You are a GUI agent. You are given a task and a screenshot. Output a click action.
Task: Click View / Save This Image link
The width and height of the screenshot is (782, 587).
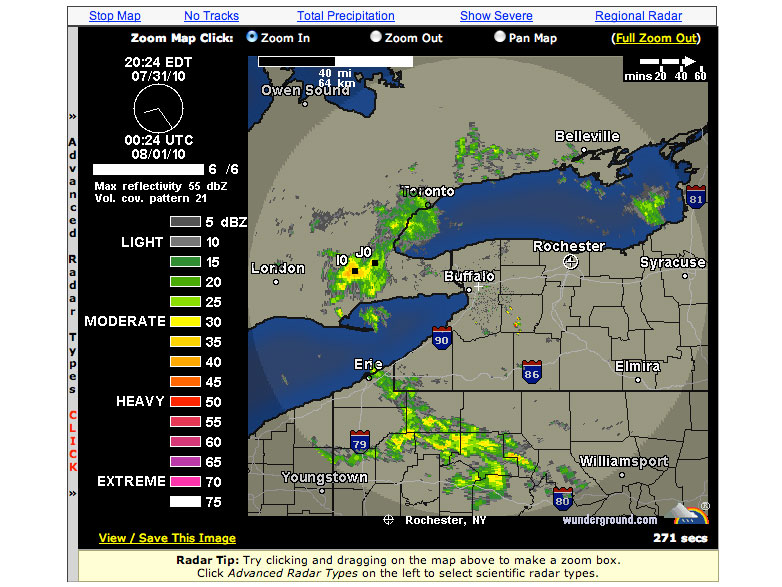pos(167,538)
